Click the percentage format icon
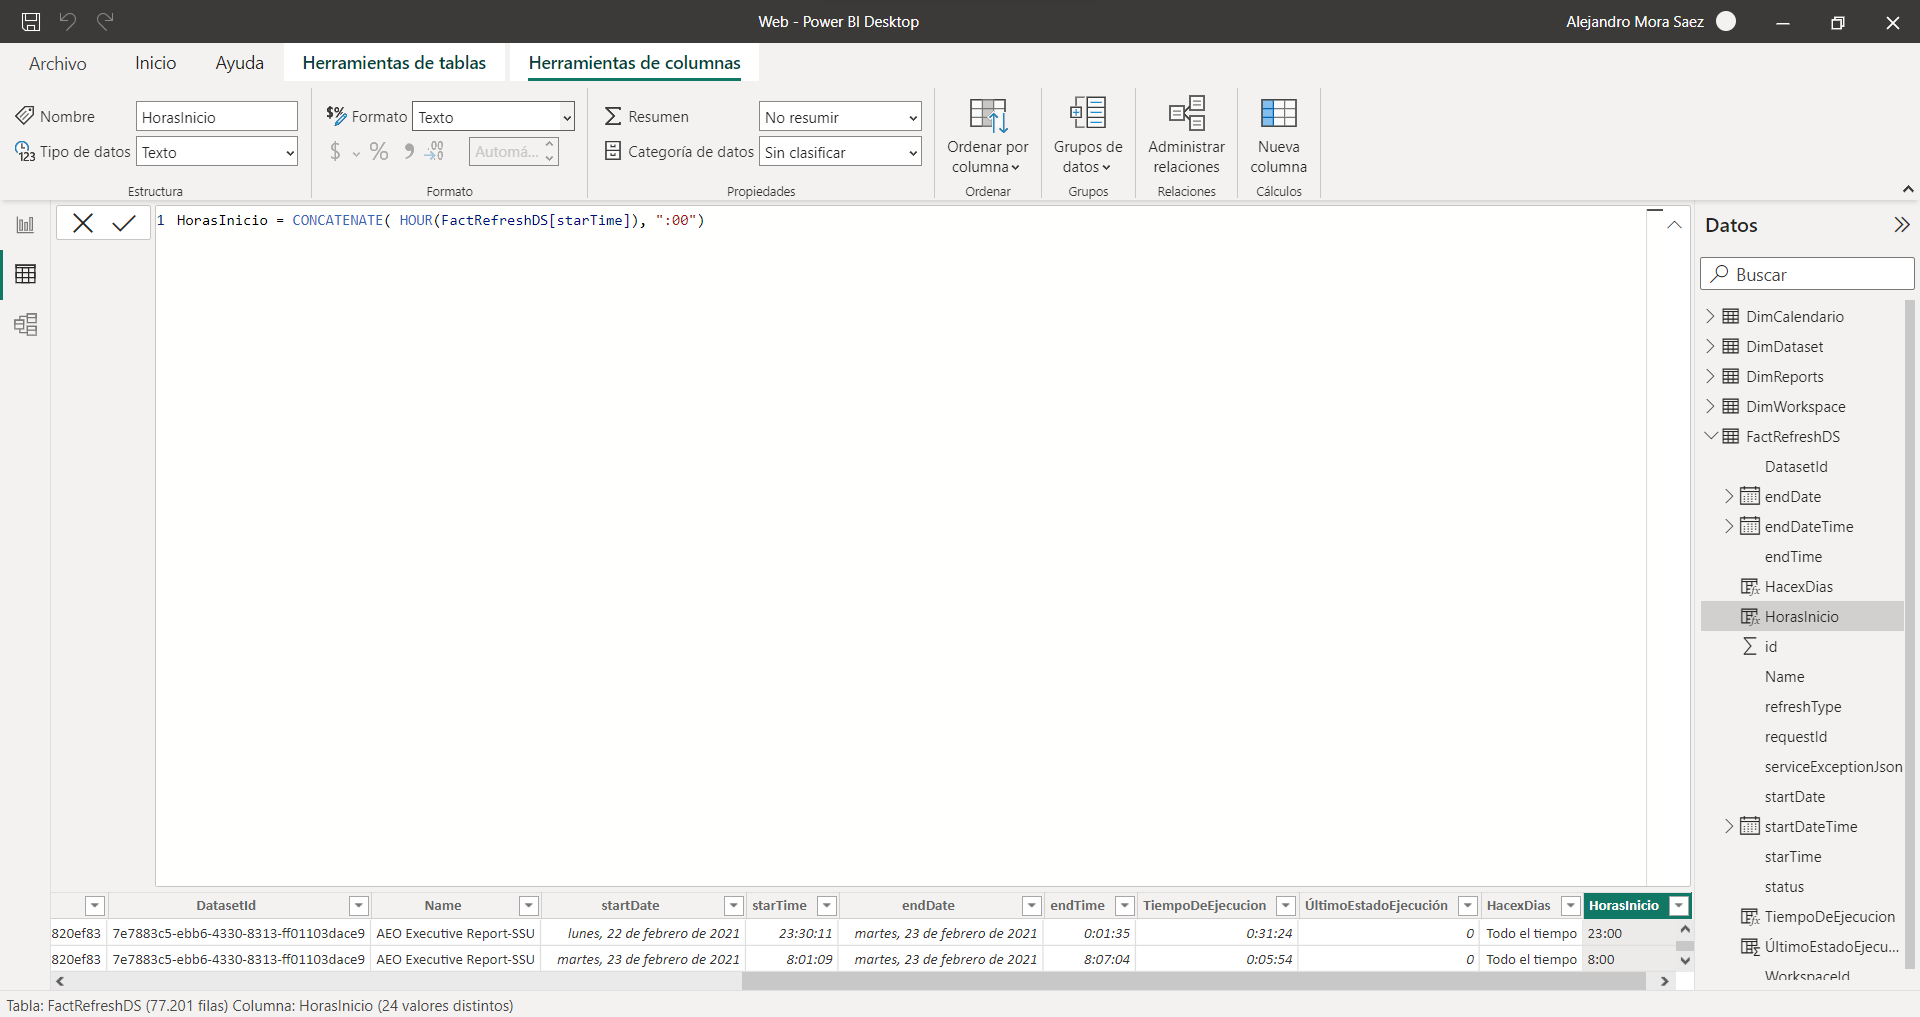Image resolution: width=1920 pixels, height=1017 pixels. [378, 152]
